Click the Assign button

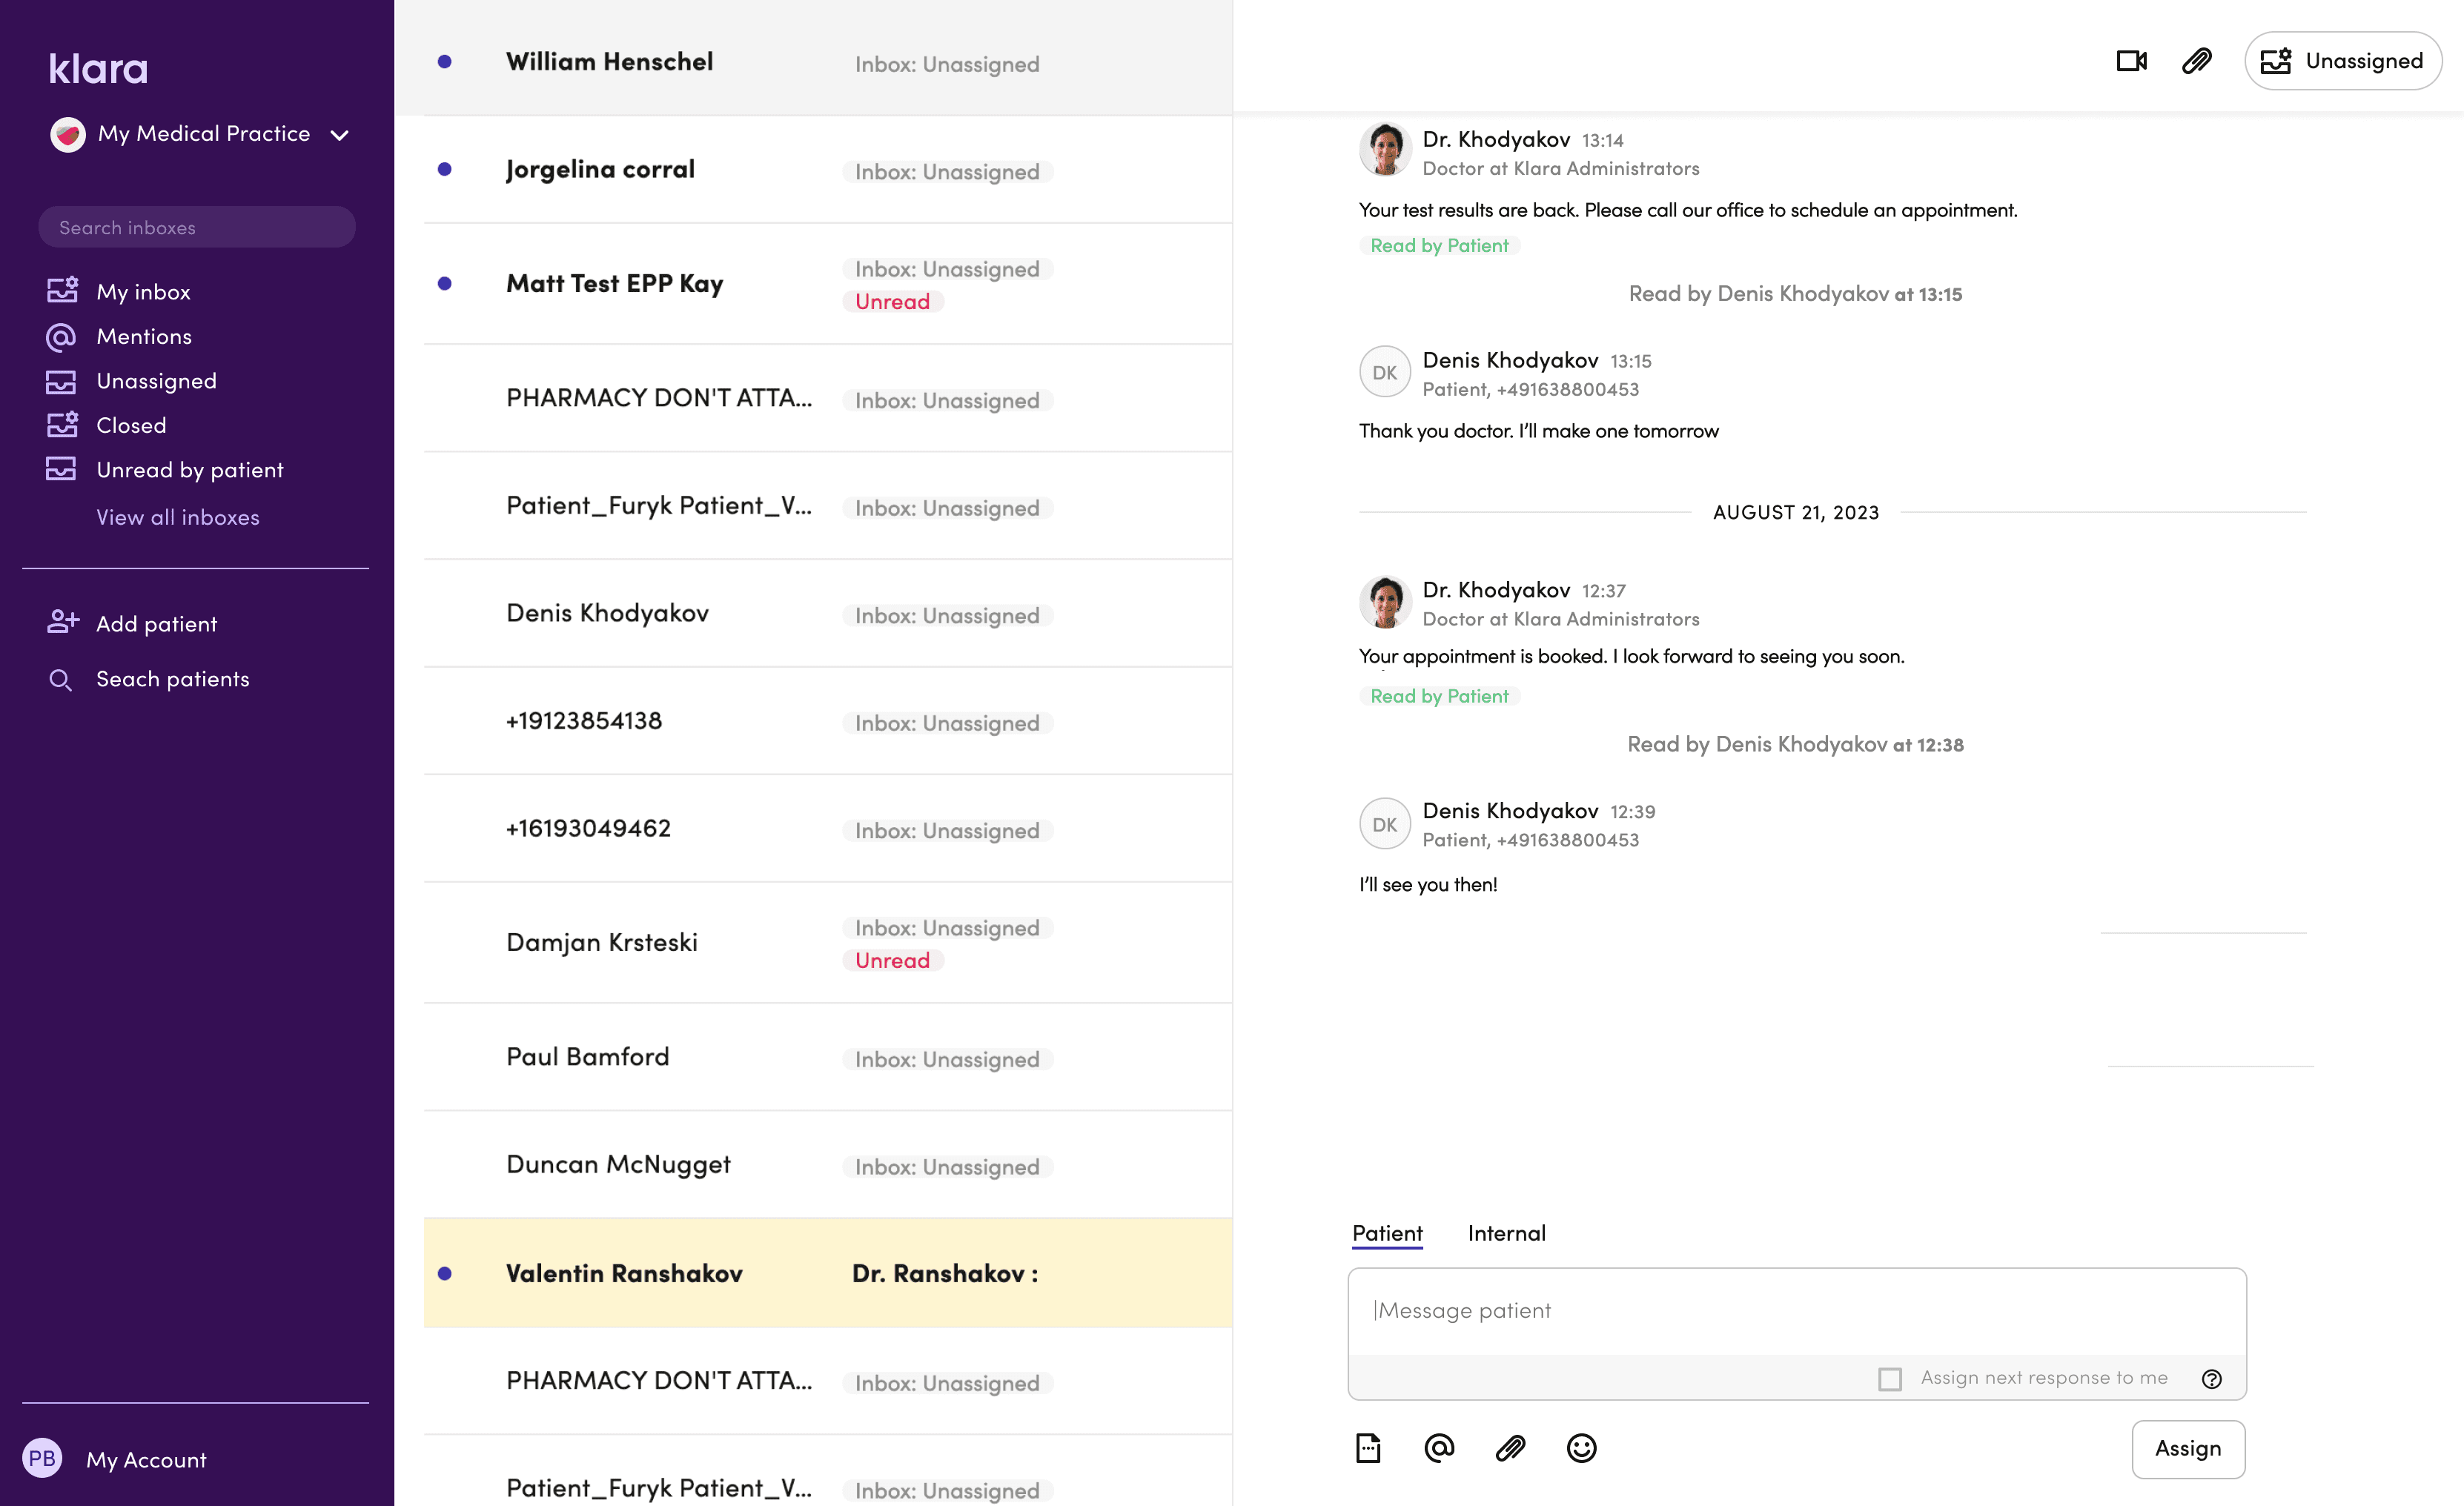(x=2187, y=1448)
